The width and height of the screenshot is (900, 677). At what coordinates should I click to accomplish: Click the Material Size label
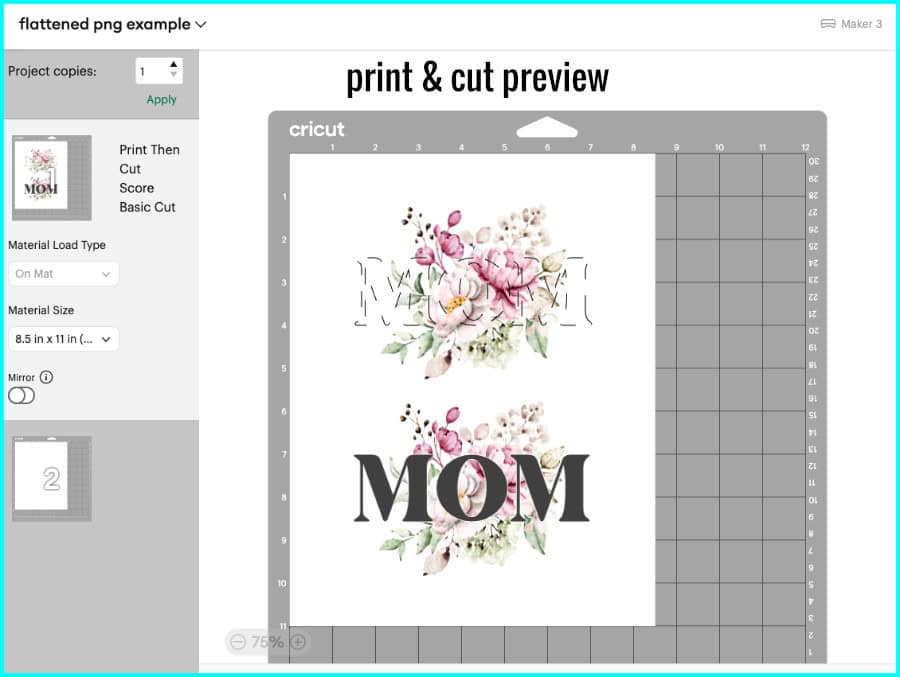click(41, 310)
